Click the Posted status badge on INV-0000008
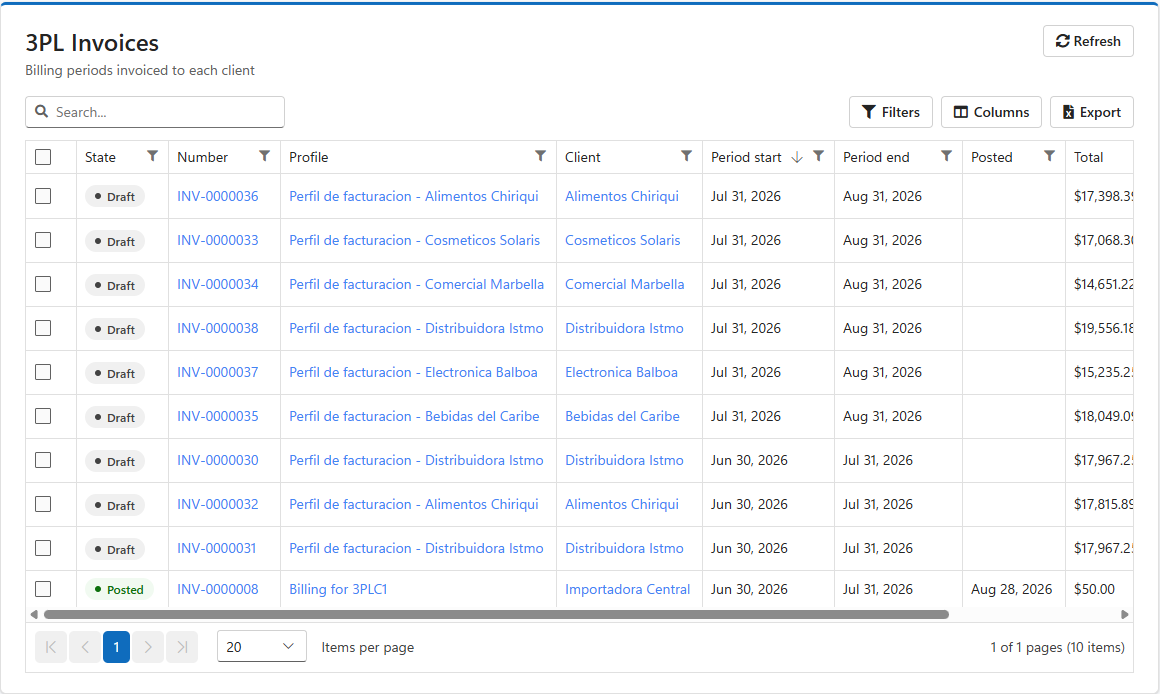Image resolution: width=1160 pixels, height=694 pixels. 119,590
